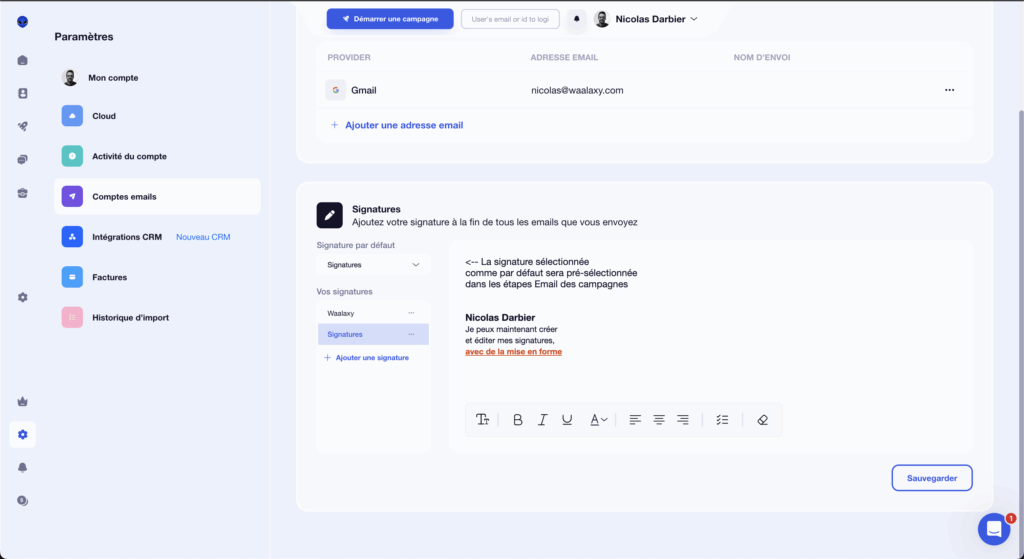Click the Google logo next to Gmail
This screenshot has height=559, width=1024.
pyautogui.click(x=336, y=90)
